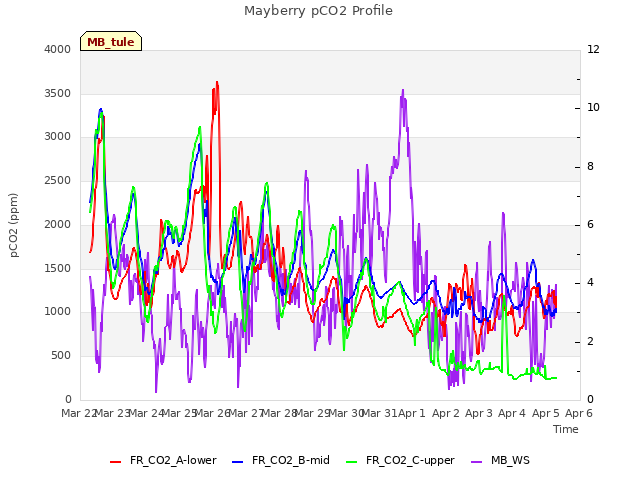Toggle the FR_CO2_A-lower legend entry
Screen dimensions: 640x480
coord(163,460)
